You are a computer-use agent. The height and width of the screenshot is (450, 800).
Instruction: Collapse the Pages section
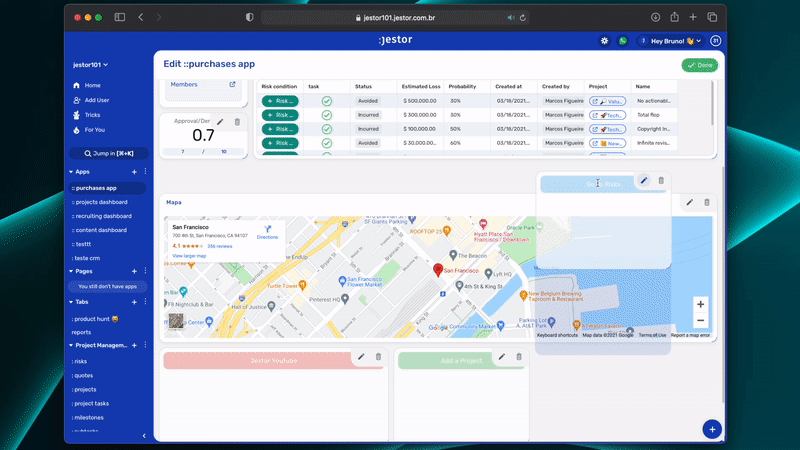tap(71, 271)
